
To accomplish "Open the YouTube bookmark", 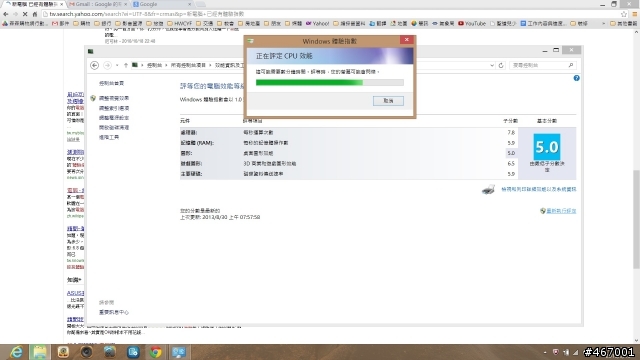I will (472, 24).
